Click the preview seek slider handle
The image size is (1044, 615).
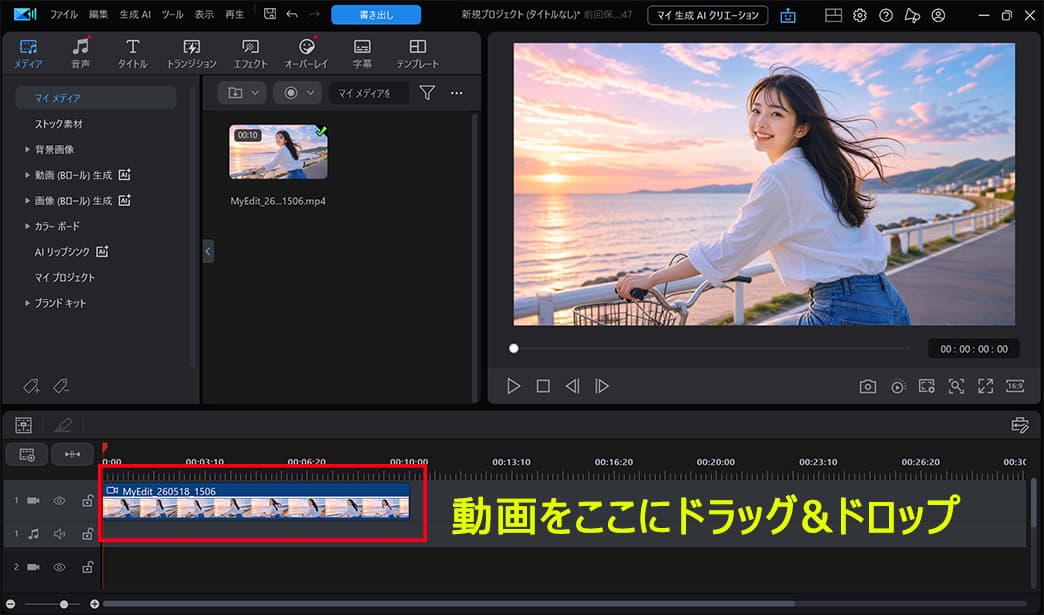click(513, 348)
